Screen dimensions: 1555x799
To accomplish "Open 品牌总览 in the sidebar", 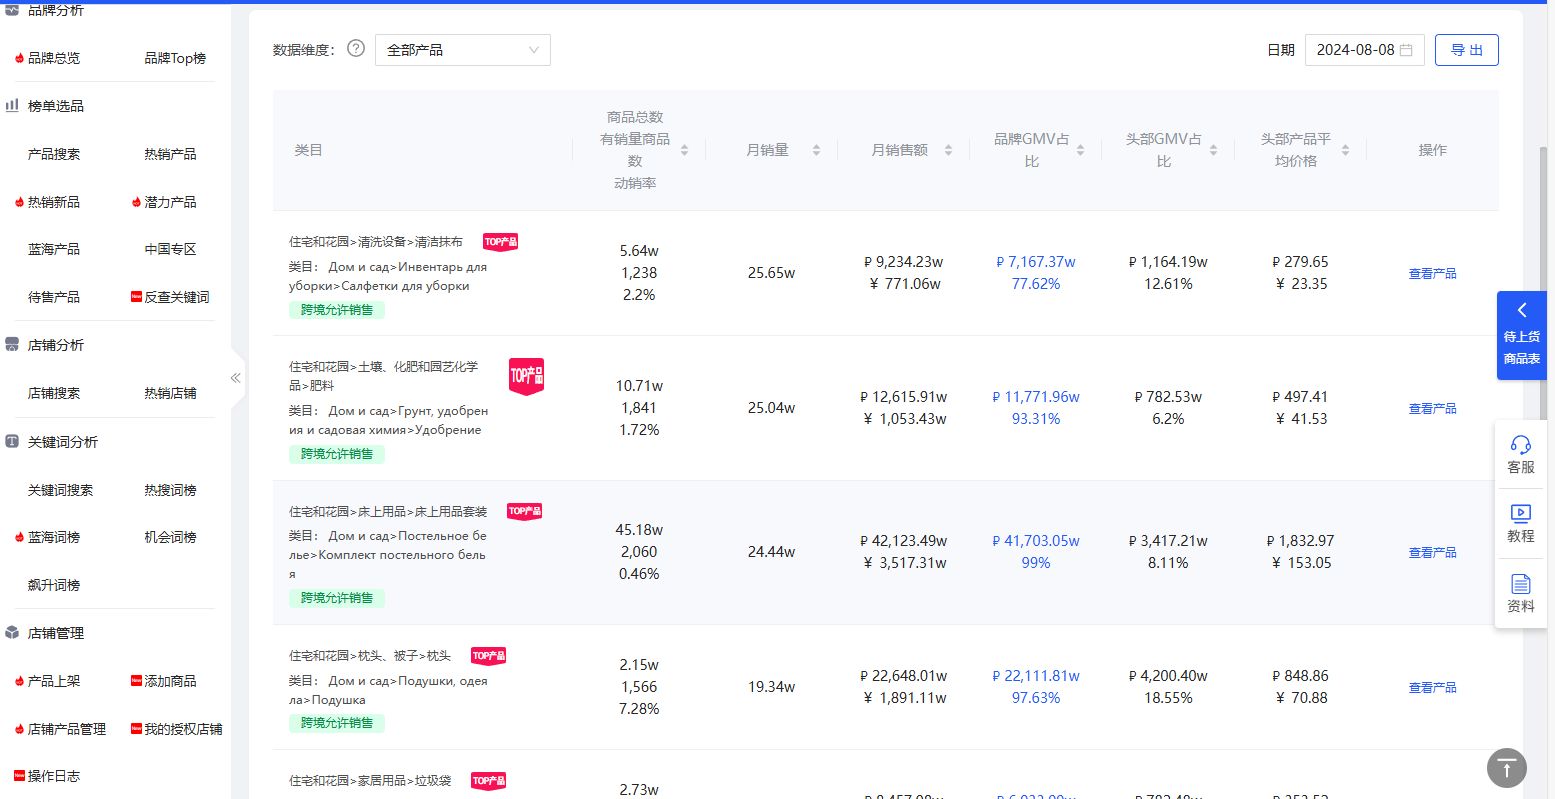I will (54, 58).
